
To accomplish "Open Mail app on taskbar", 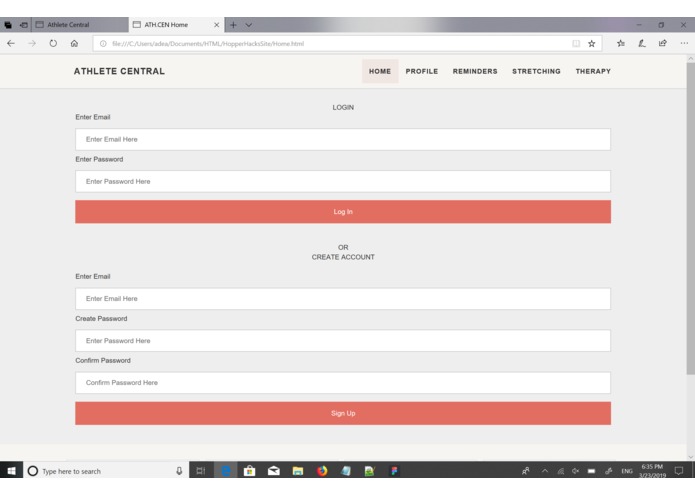I will pyautogui.click(x=274, y=471).
